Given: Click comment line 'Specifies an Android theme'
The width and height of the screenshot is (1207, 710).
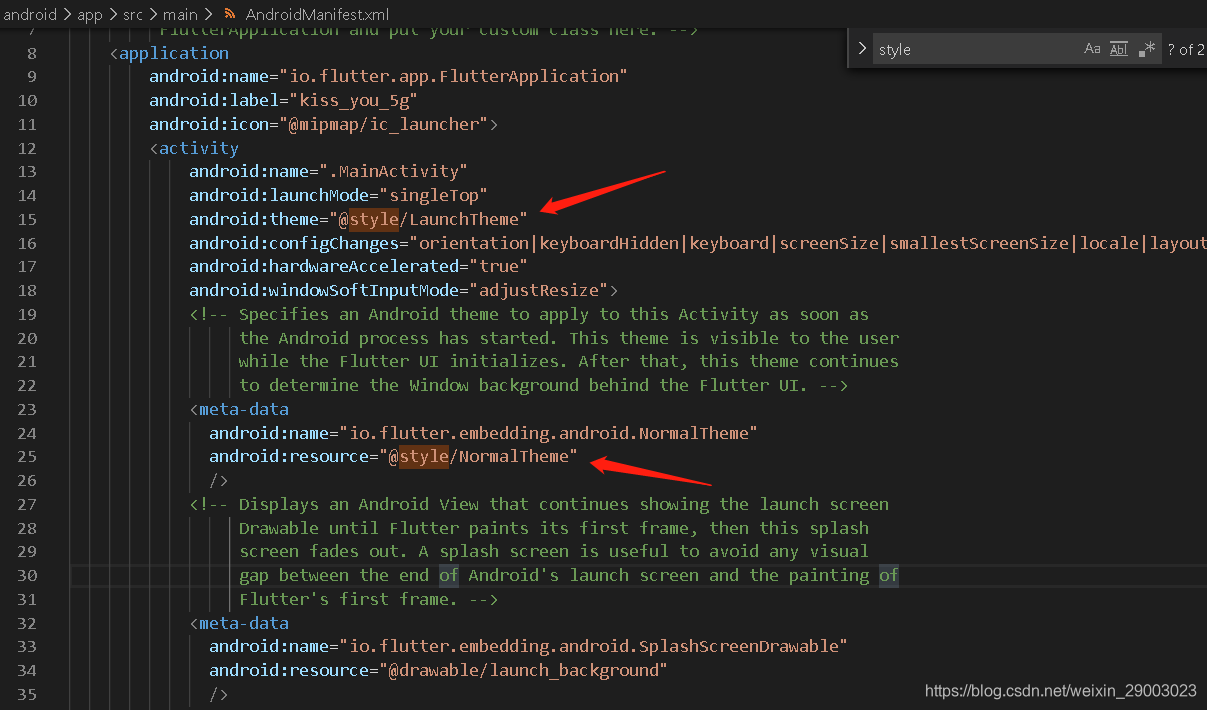Looking at the screenshot, I should 529,314.
